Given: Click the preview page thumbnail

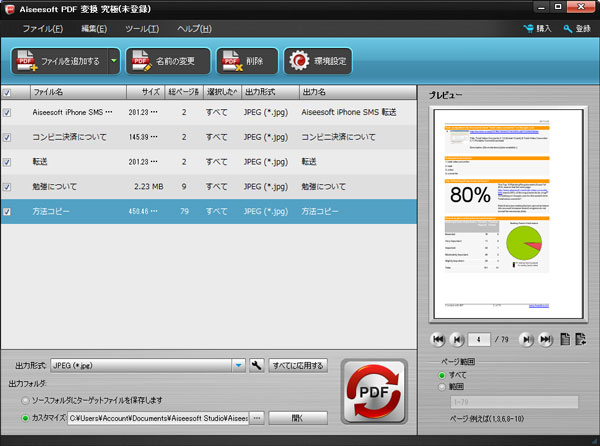Looking at the screenshot, I should (x=509, y=214).
